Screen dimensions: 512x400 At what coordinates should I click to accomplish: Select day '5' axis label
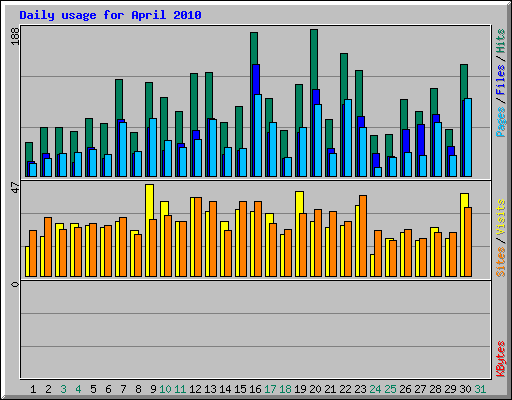point(93,389)
